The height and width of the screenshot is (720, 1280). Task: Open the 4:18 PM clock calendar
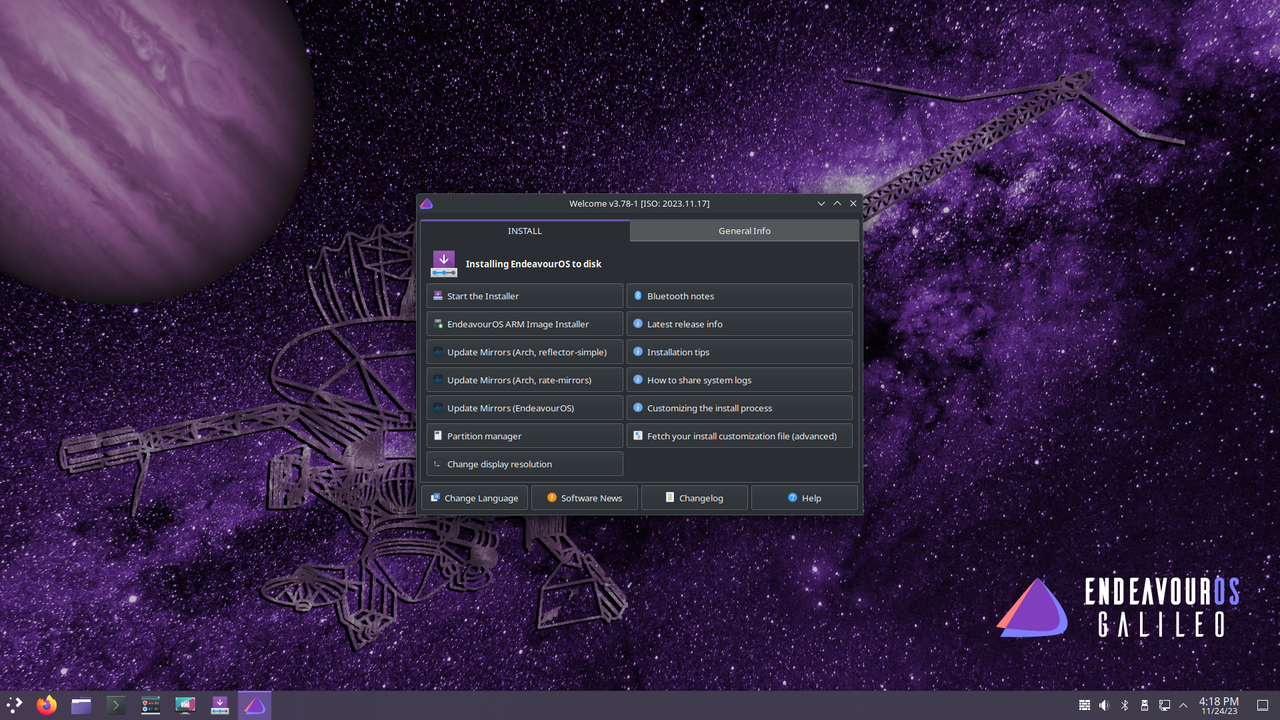coord(1218,705)
